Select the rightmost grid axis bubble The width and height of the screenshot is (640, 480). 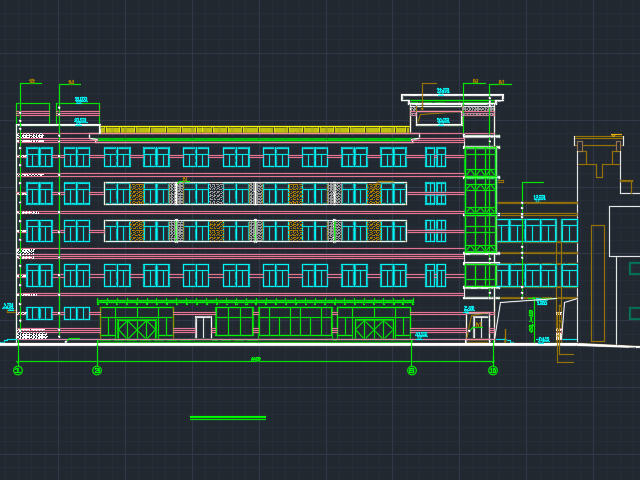(x=492, y=370)
